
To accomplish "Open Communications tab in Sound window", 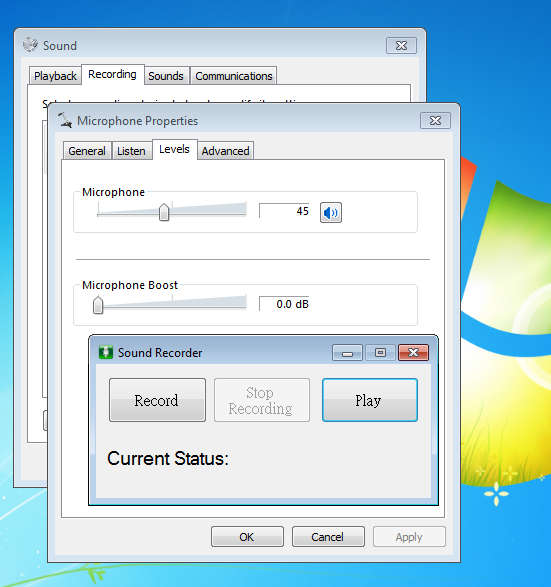I will click(x=234, y=76).
